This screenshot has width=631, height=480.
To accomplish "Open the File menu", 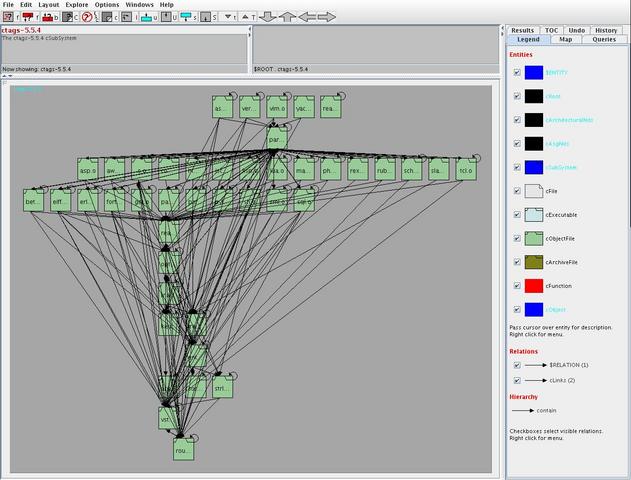I will point(8,4).
